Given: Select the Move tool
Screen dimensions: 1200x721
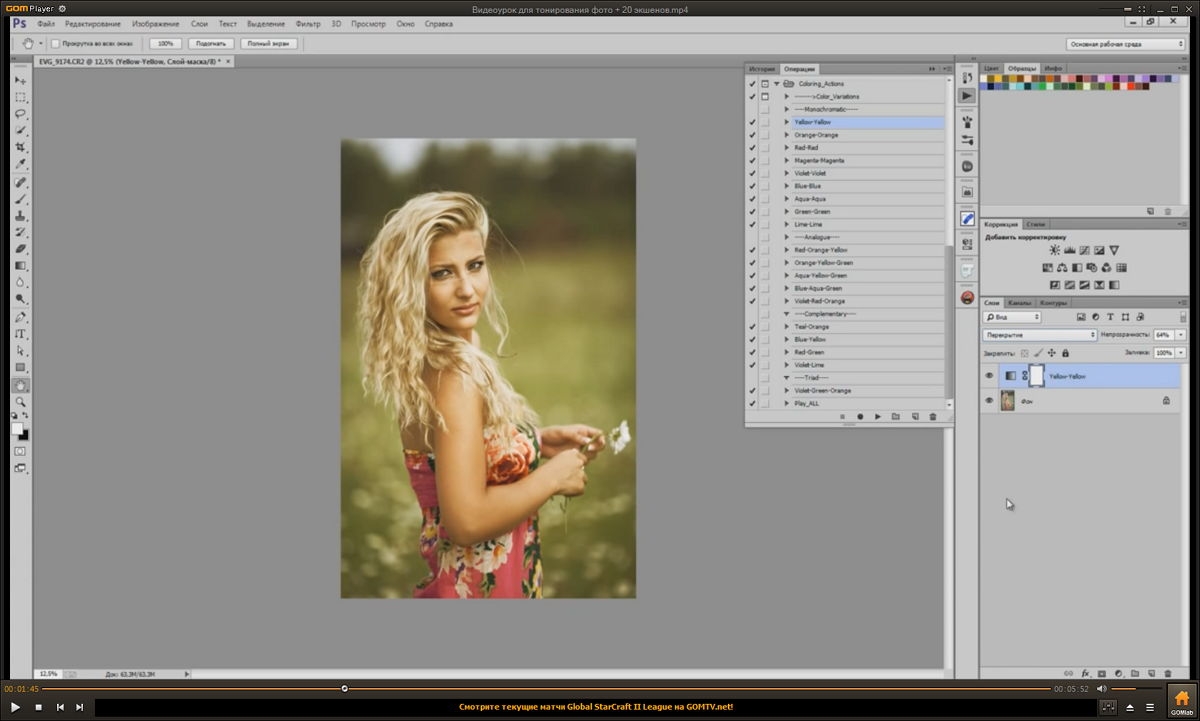Looking at the screenshot, I should click(x=21, y=80).
